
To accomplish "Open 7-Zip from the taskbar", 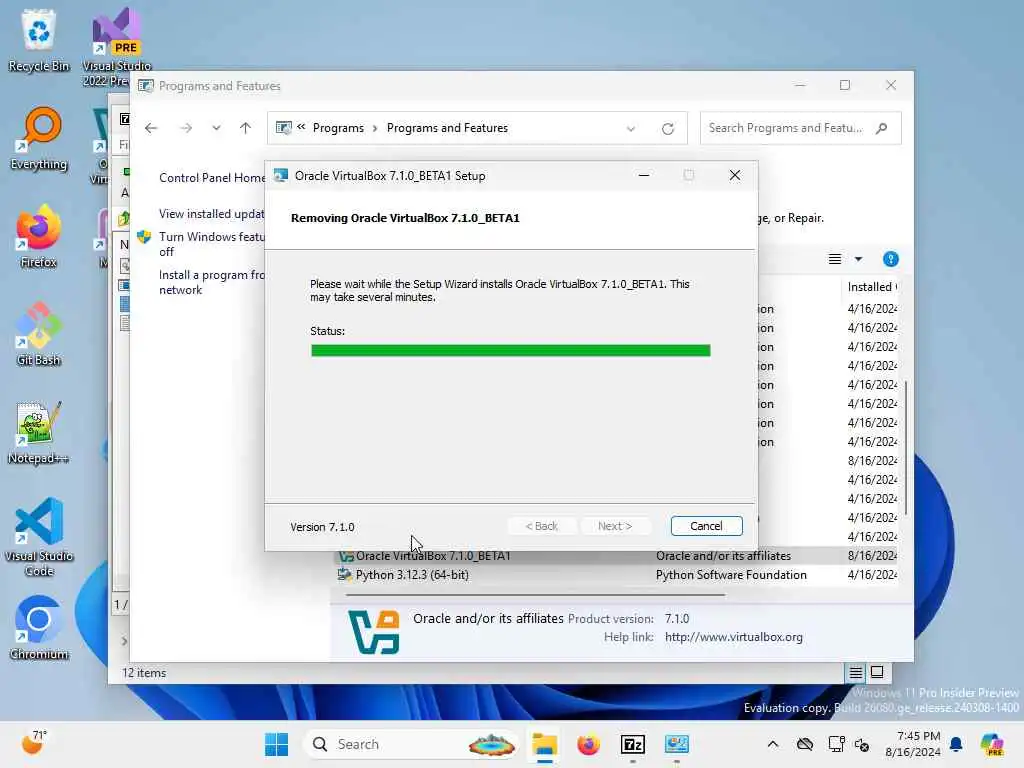I will pos(633,744).
